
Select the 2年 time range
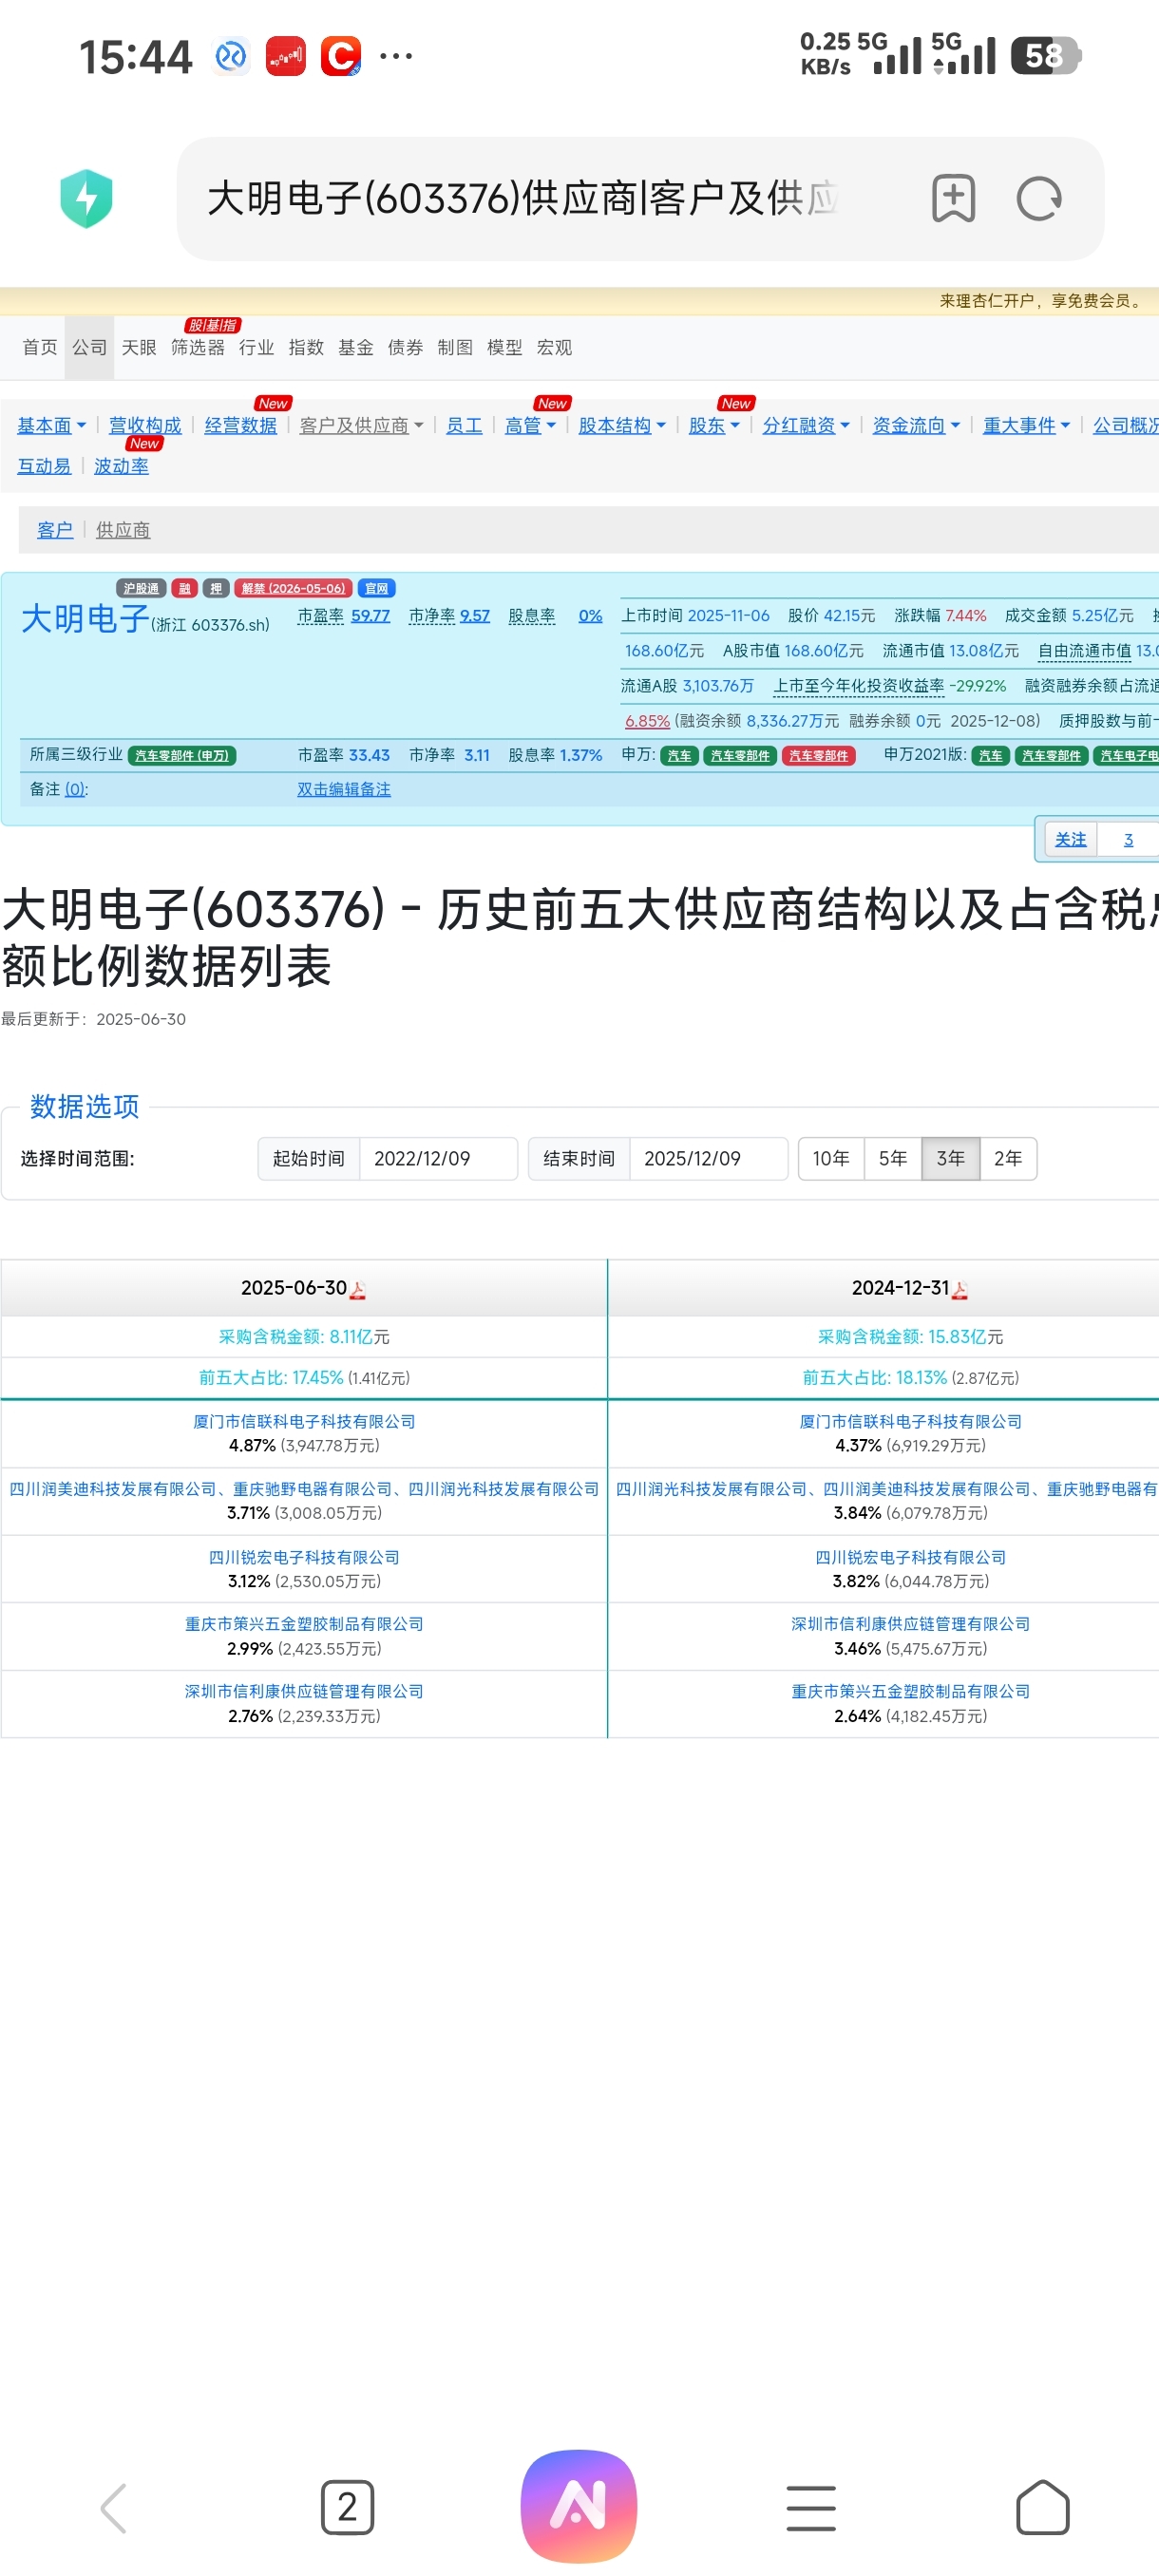click(x=1008, y=1159)
